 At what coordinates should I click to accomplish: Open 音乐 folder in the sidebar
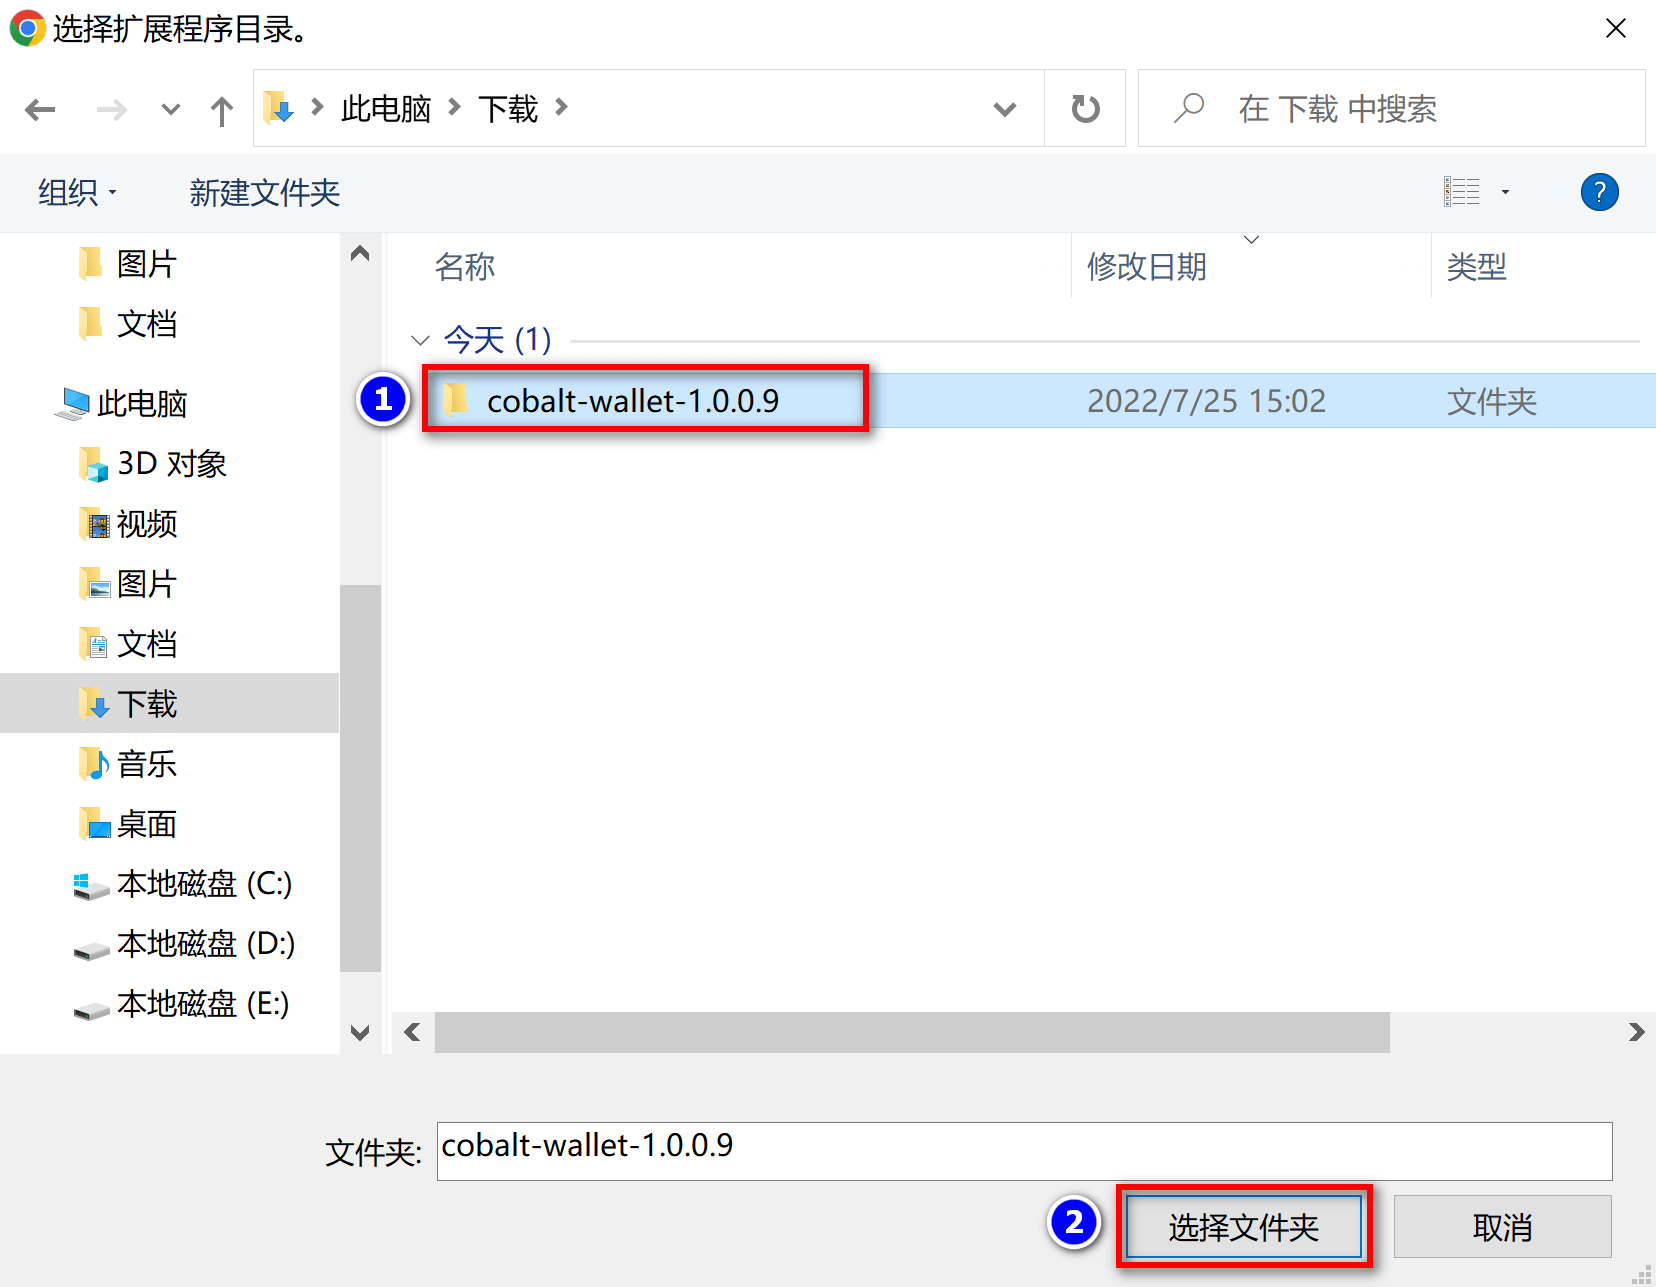[147, 764]
